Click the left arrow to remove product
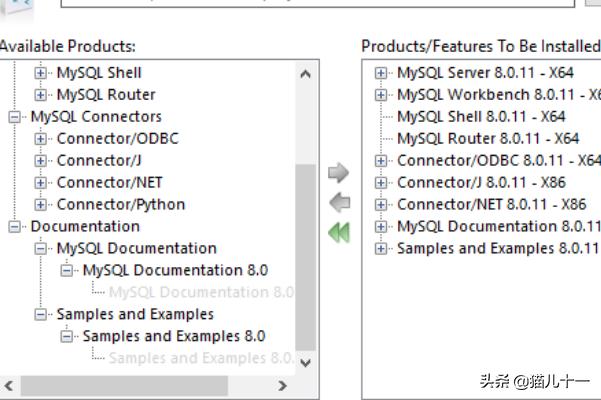This screenshot has height=400, width=601. click(x=340, y=202)
